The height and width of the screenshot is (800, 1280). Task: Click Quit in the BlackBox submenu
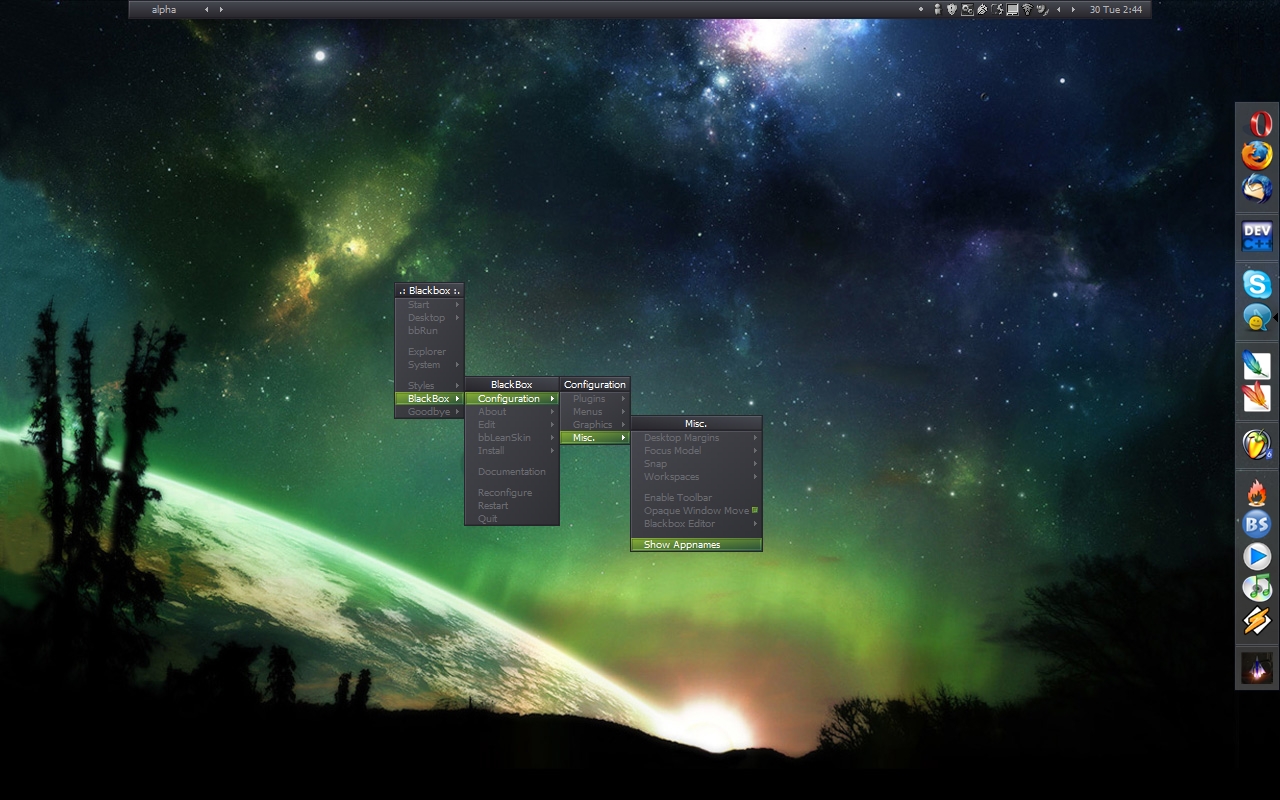click(512, 519)
